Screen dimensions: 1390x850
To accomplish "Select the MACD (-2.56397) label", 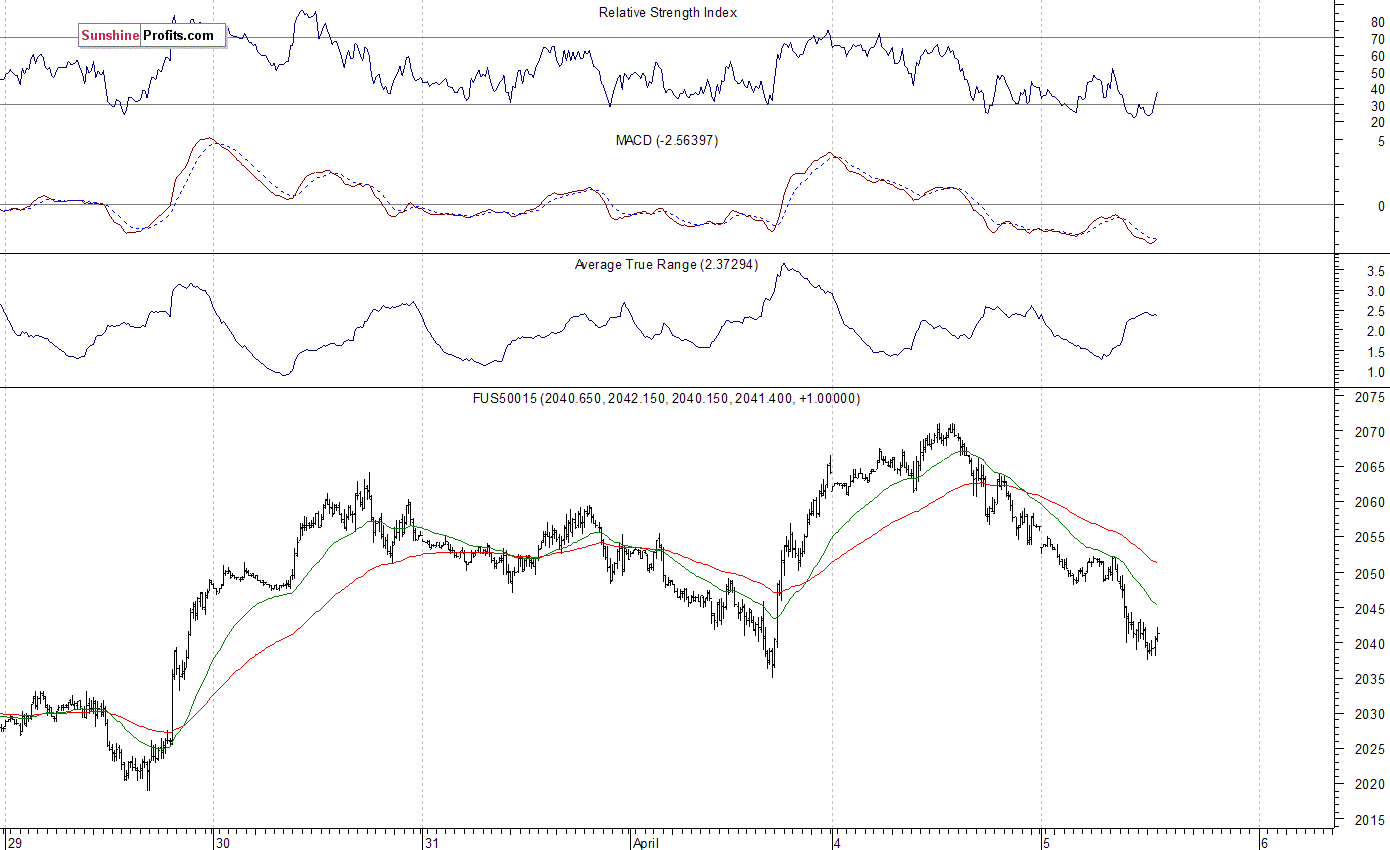I will (x=667, y=141).
